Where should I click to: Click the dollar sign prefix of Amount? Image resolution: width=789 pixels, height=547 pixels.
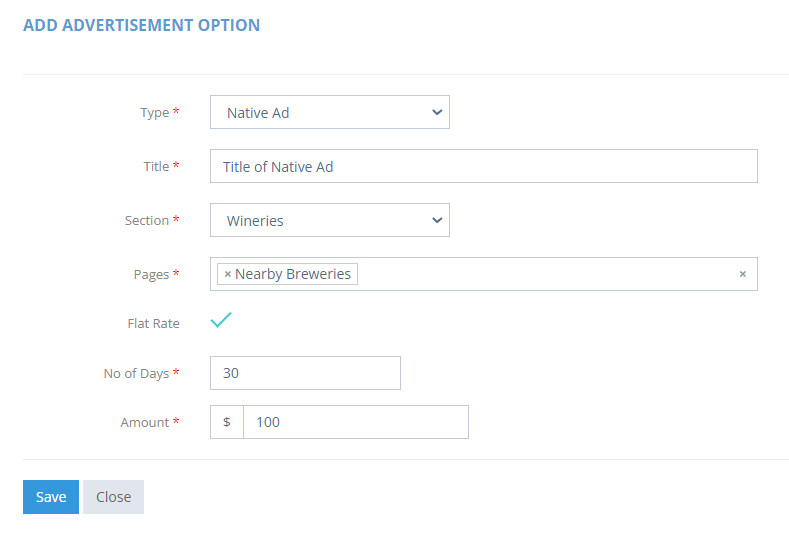click(227, 422)
